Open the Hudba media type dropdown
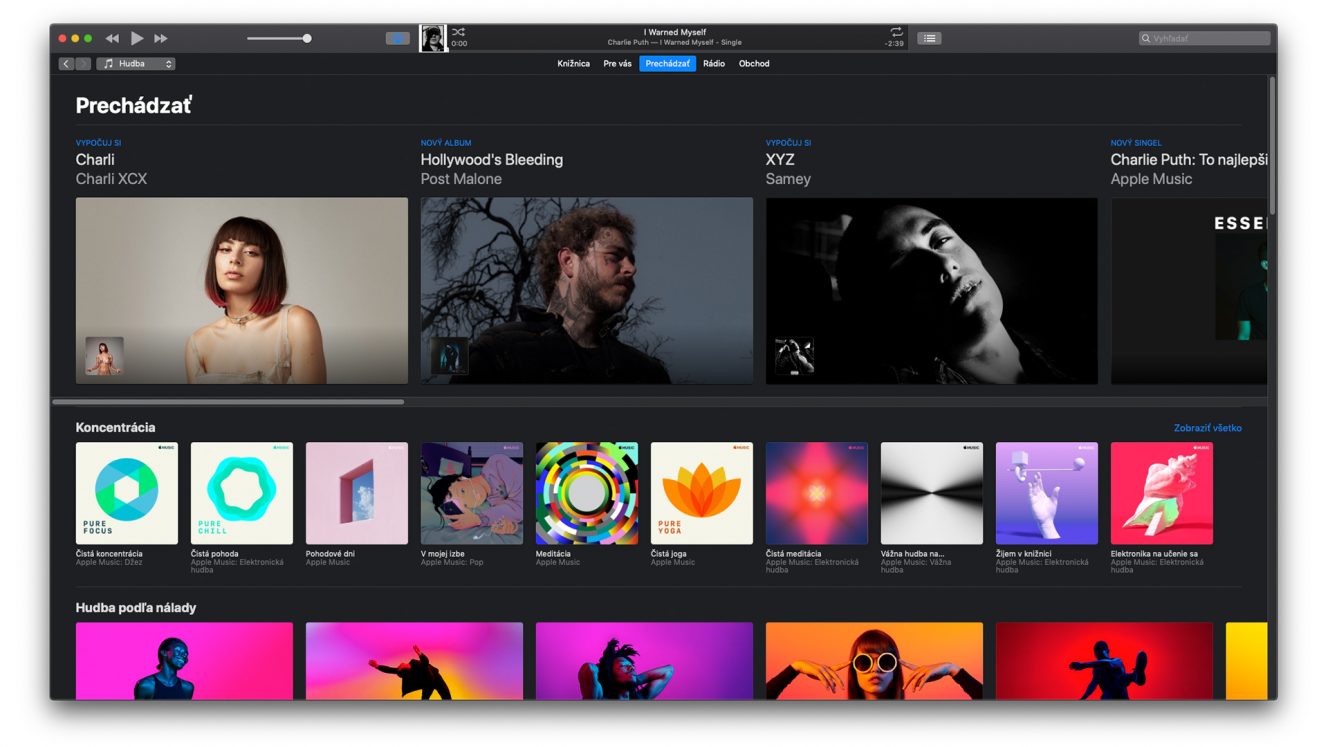The width and height of the screenshot is (1328, 747). 136,64
